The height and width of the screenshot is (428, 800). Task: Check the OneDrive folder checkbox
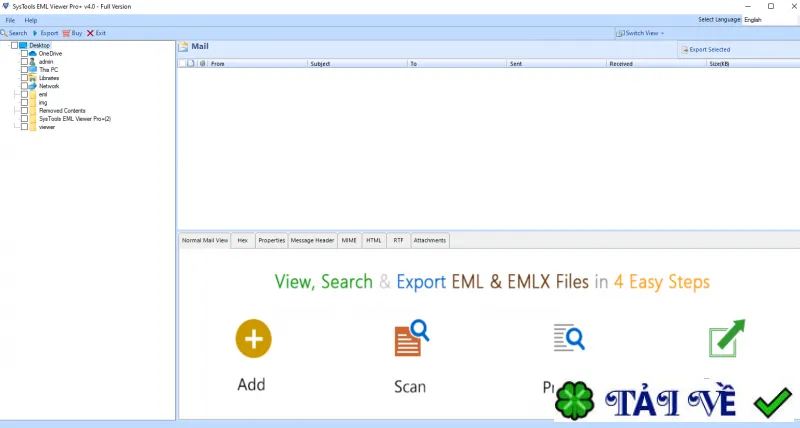[24, 54]
